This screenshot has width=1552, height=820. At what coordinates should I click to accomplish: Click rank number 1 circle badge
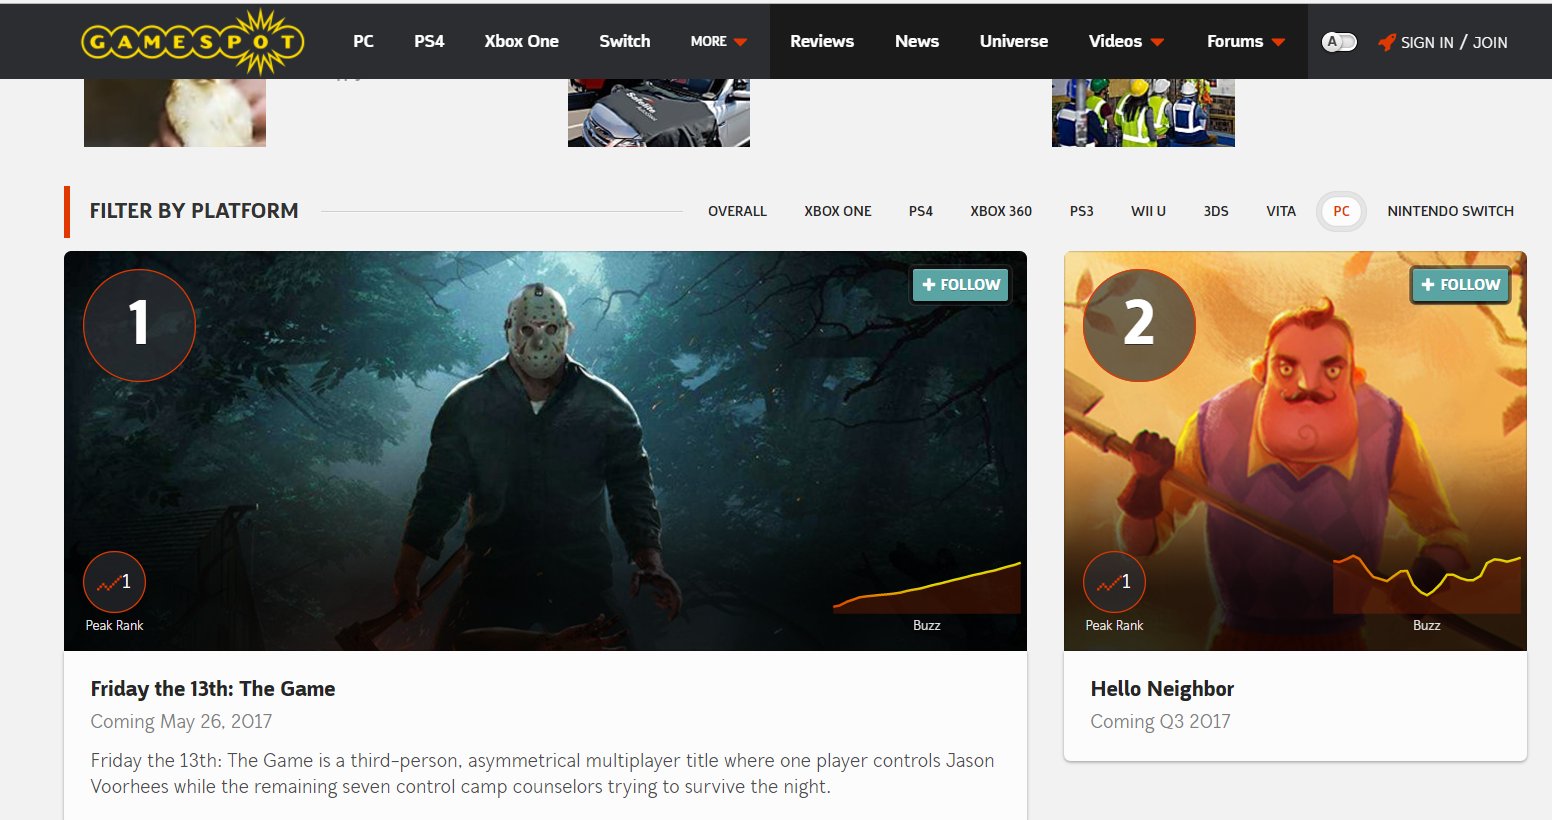click(139, 325)
